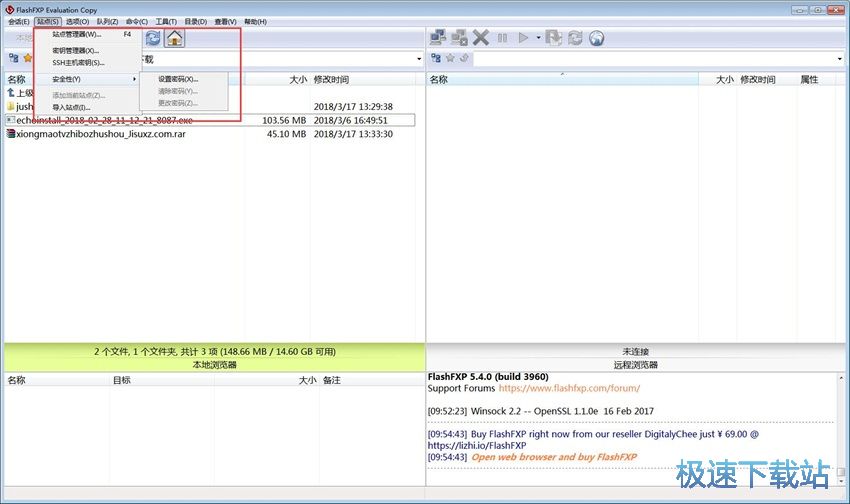Click the remote Connect computers icon
Screen dimensions: 850x504
438,37
